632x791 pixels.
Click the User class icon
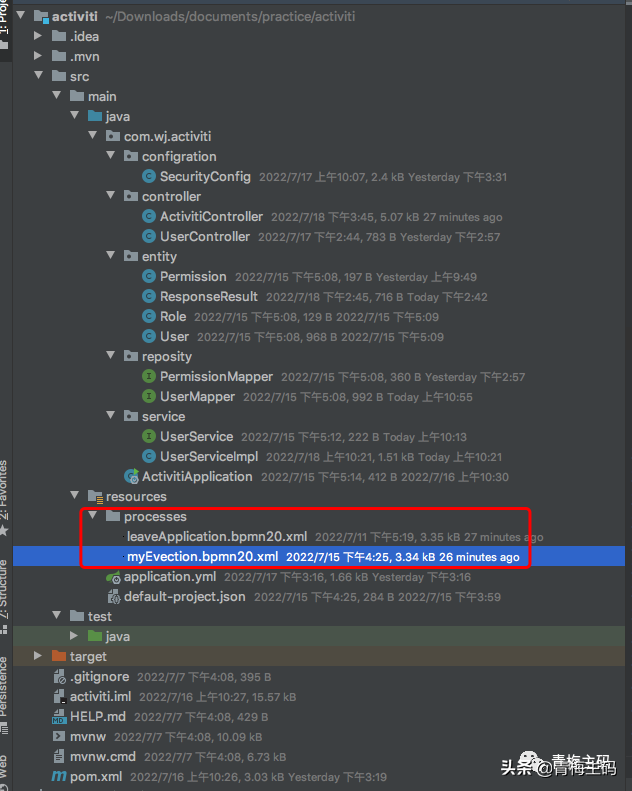click(149, 336)
